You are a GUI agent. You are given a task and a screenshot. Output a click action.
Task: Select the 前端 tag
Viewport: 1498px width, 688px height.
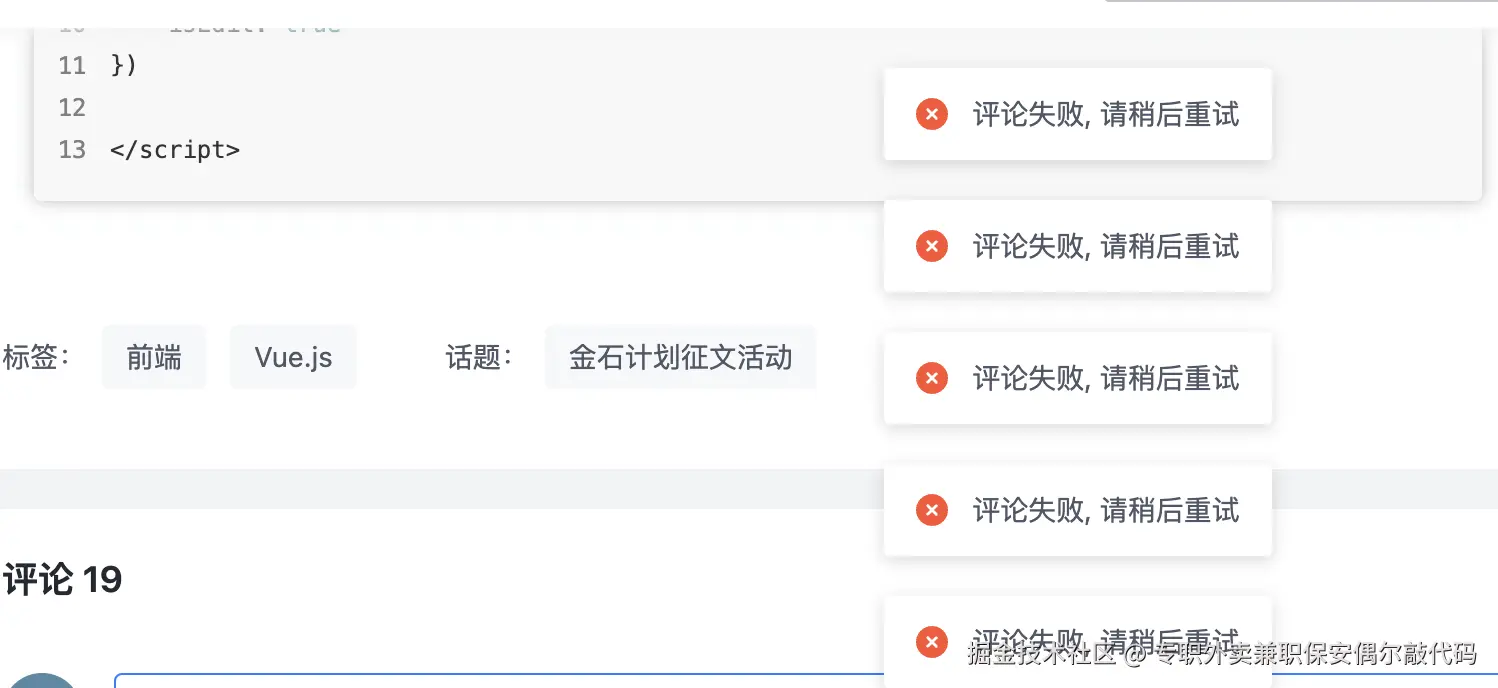[153, 357]
